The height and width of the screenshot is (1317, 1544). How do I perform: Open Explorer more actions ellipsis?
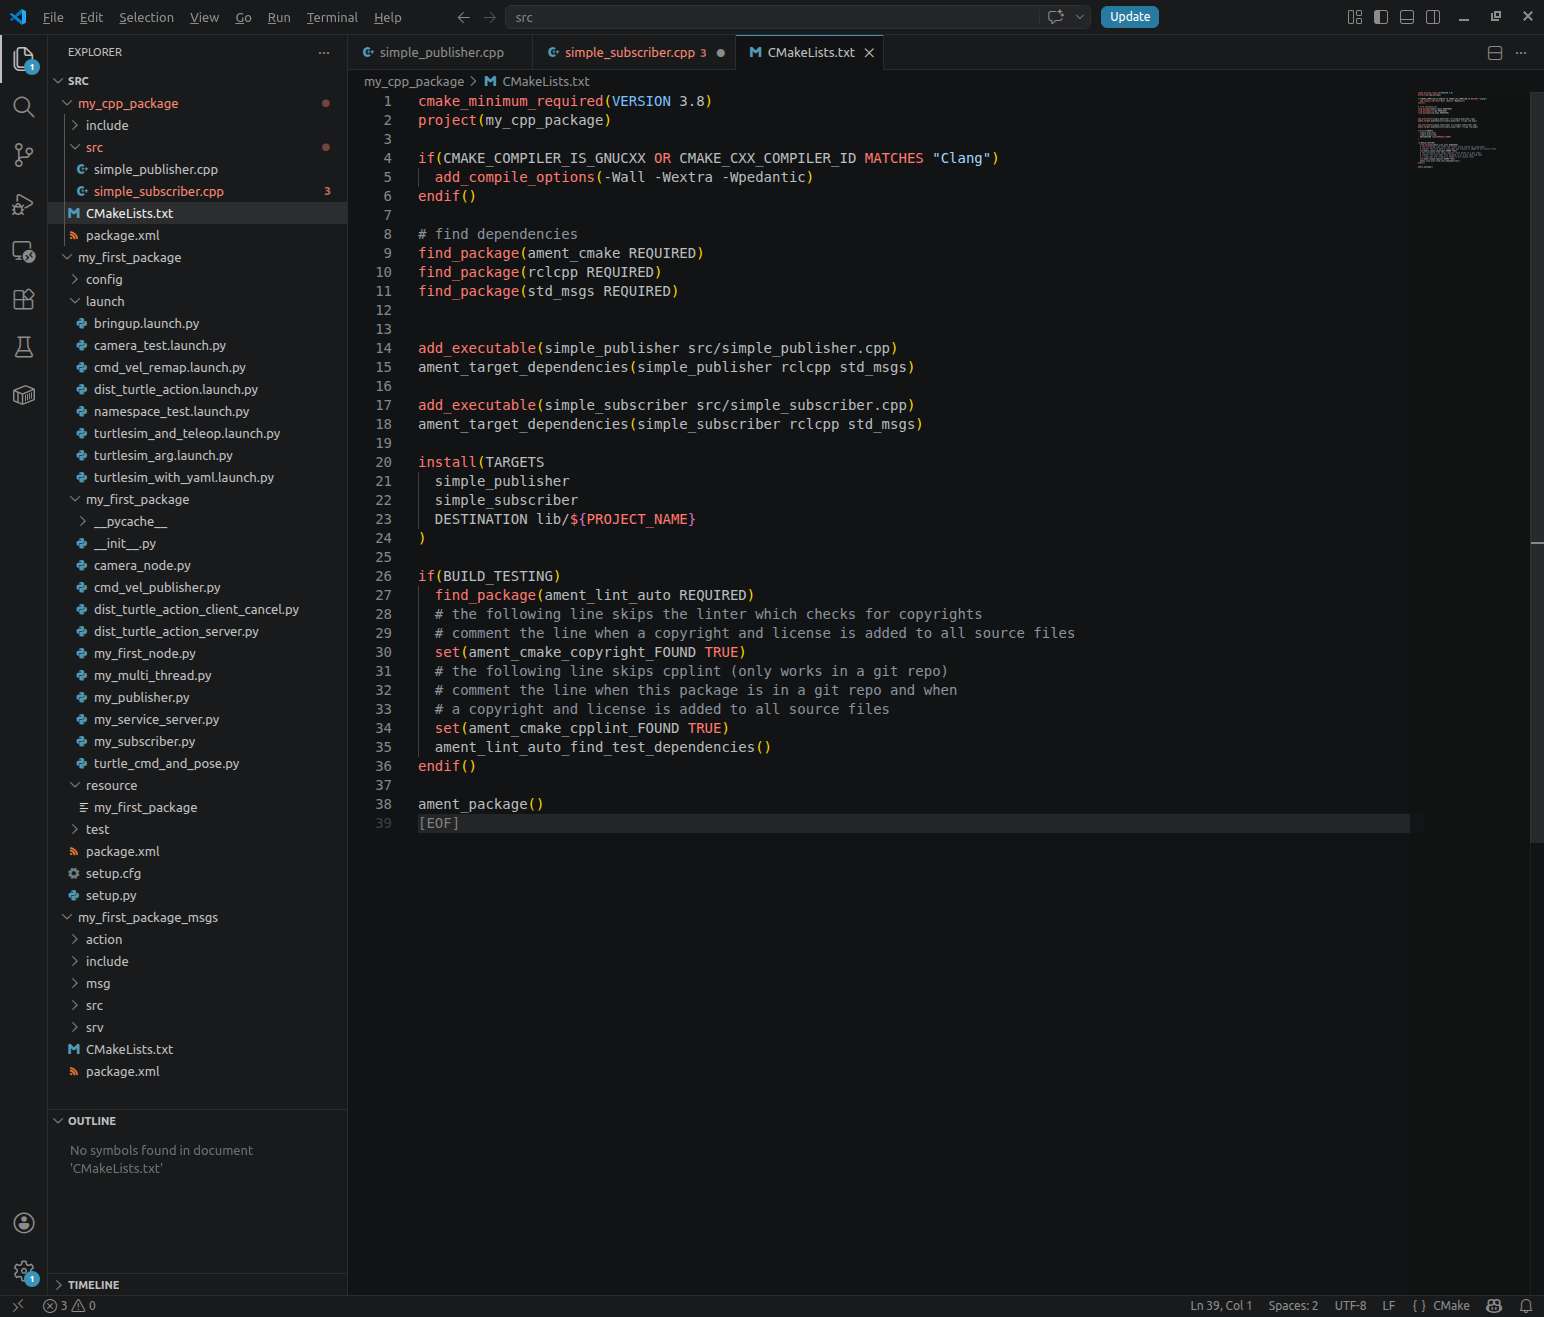(323, 52)
